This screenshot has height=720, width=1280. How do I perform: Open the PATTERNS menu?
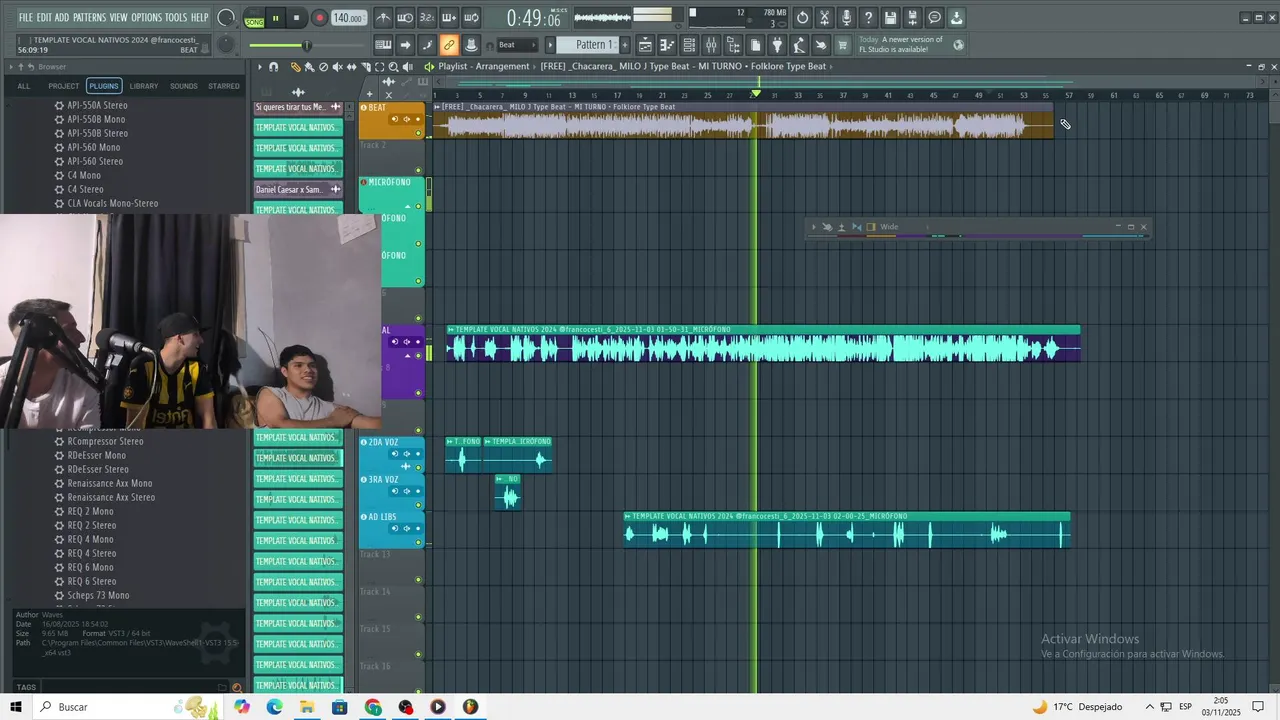coord(89,18)
